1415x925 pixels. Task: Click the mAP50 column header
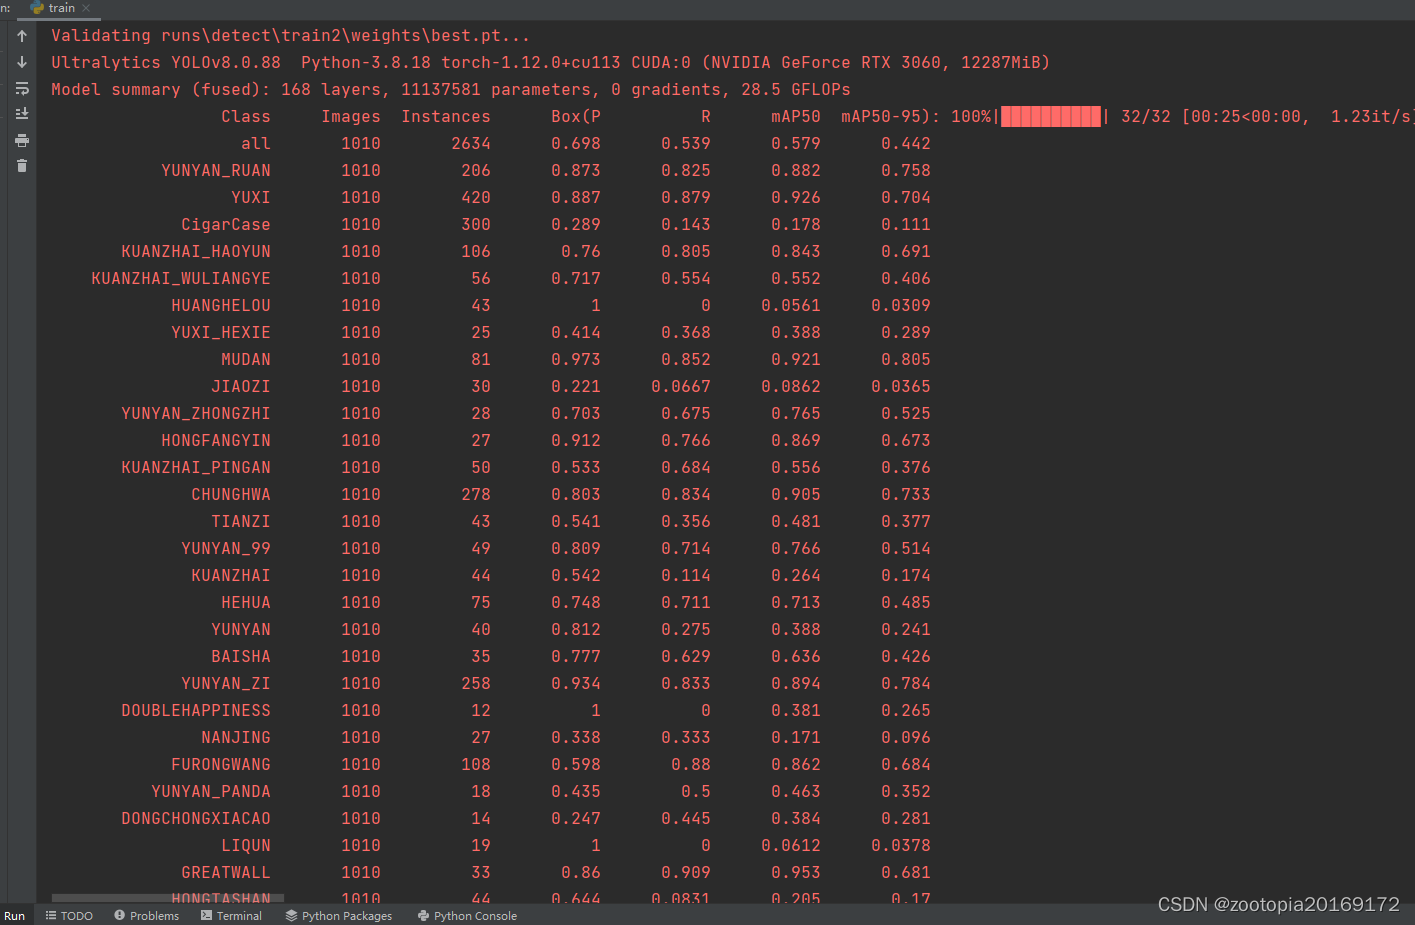[x=796, y=117]
